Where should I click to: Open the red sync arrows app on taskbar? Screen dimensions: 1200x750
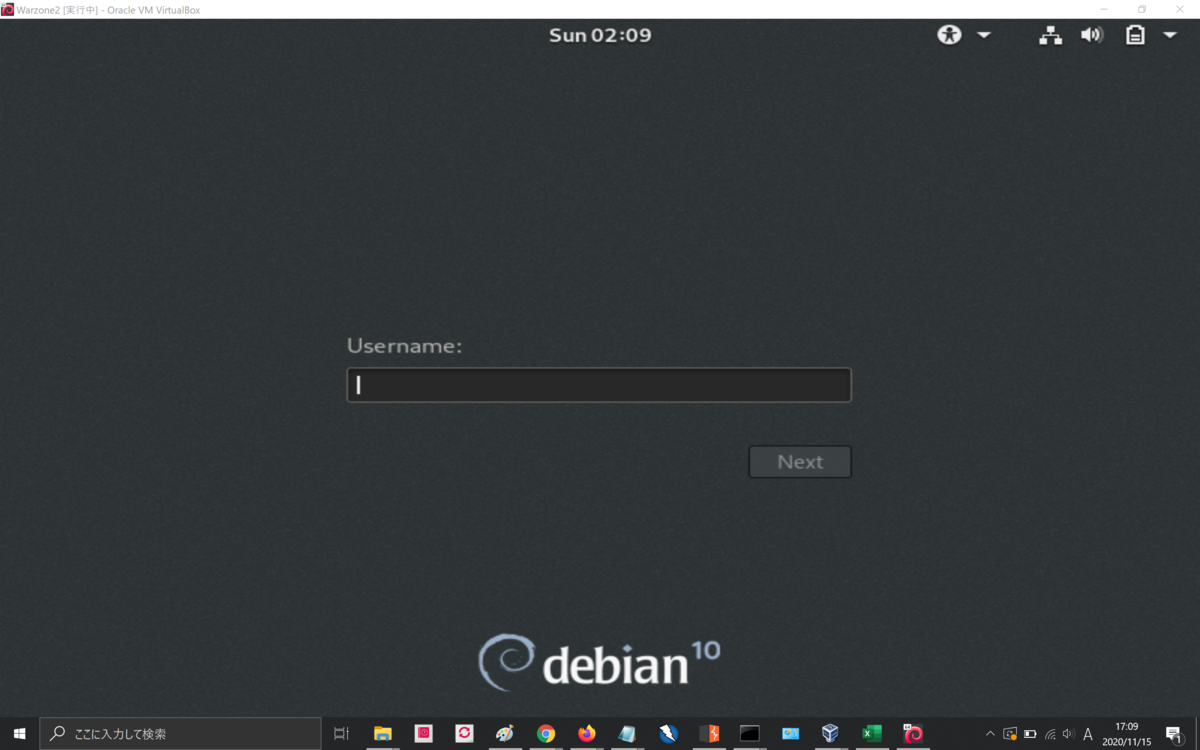[x=464, y=733]
